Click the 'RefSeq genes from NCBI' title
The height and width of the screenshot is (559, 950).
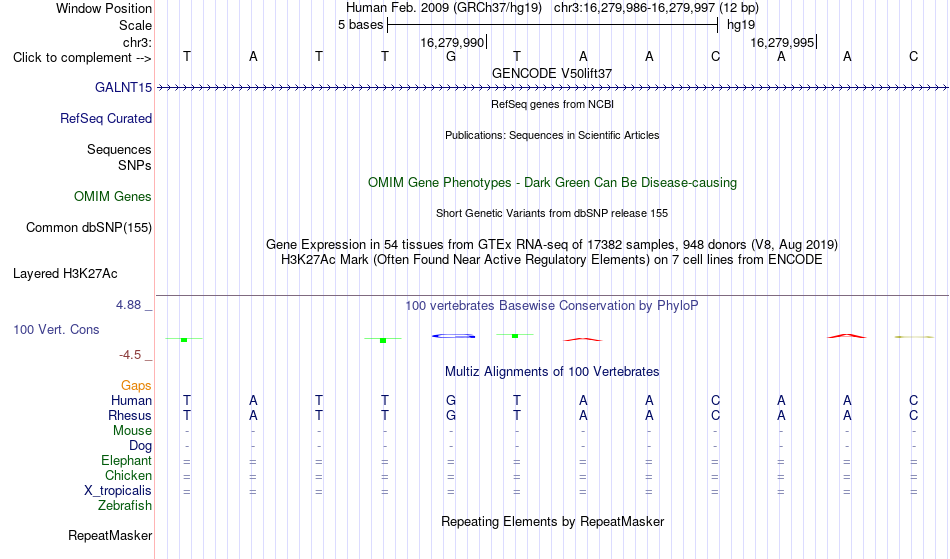click(552, 104)
